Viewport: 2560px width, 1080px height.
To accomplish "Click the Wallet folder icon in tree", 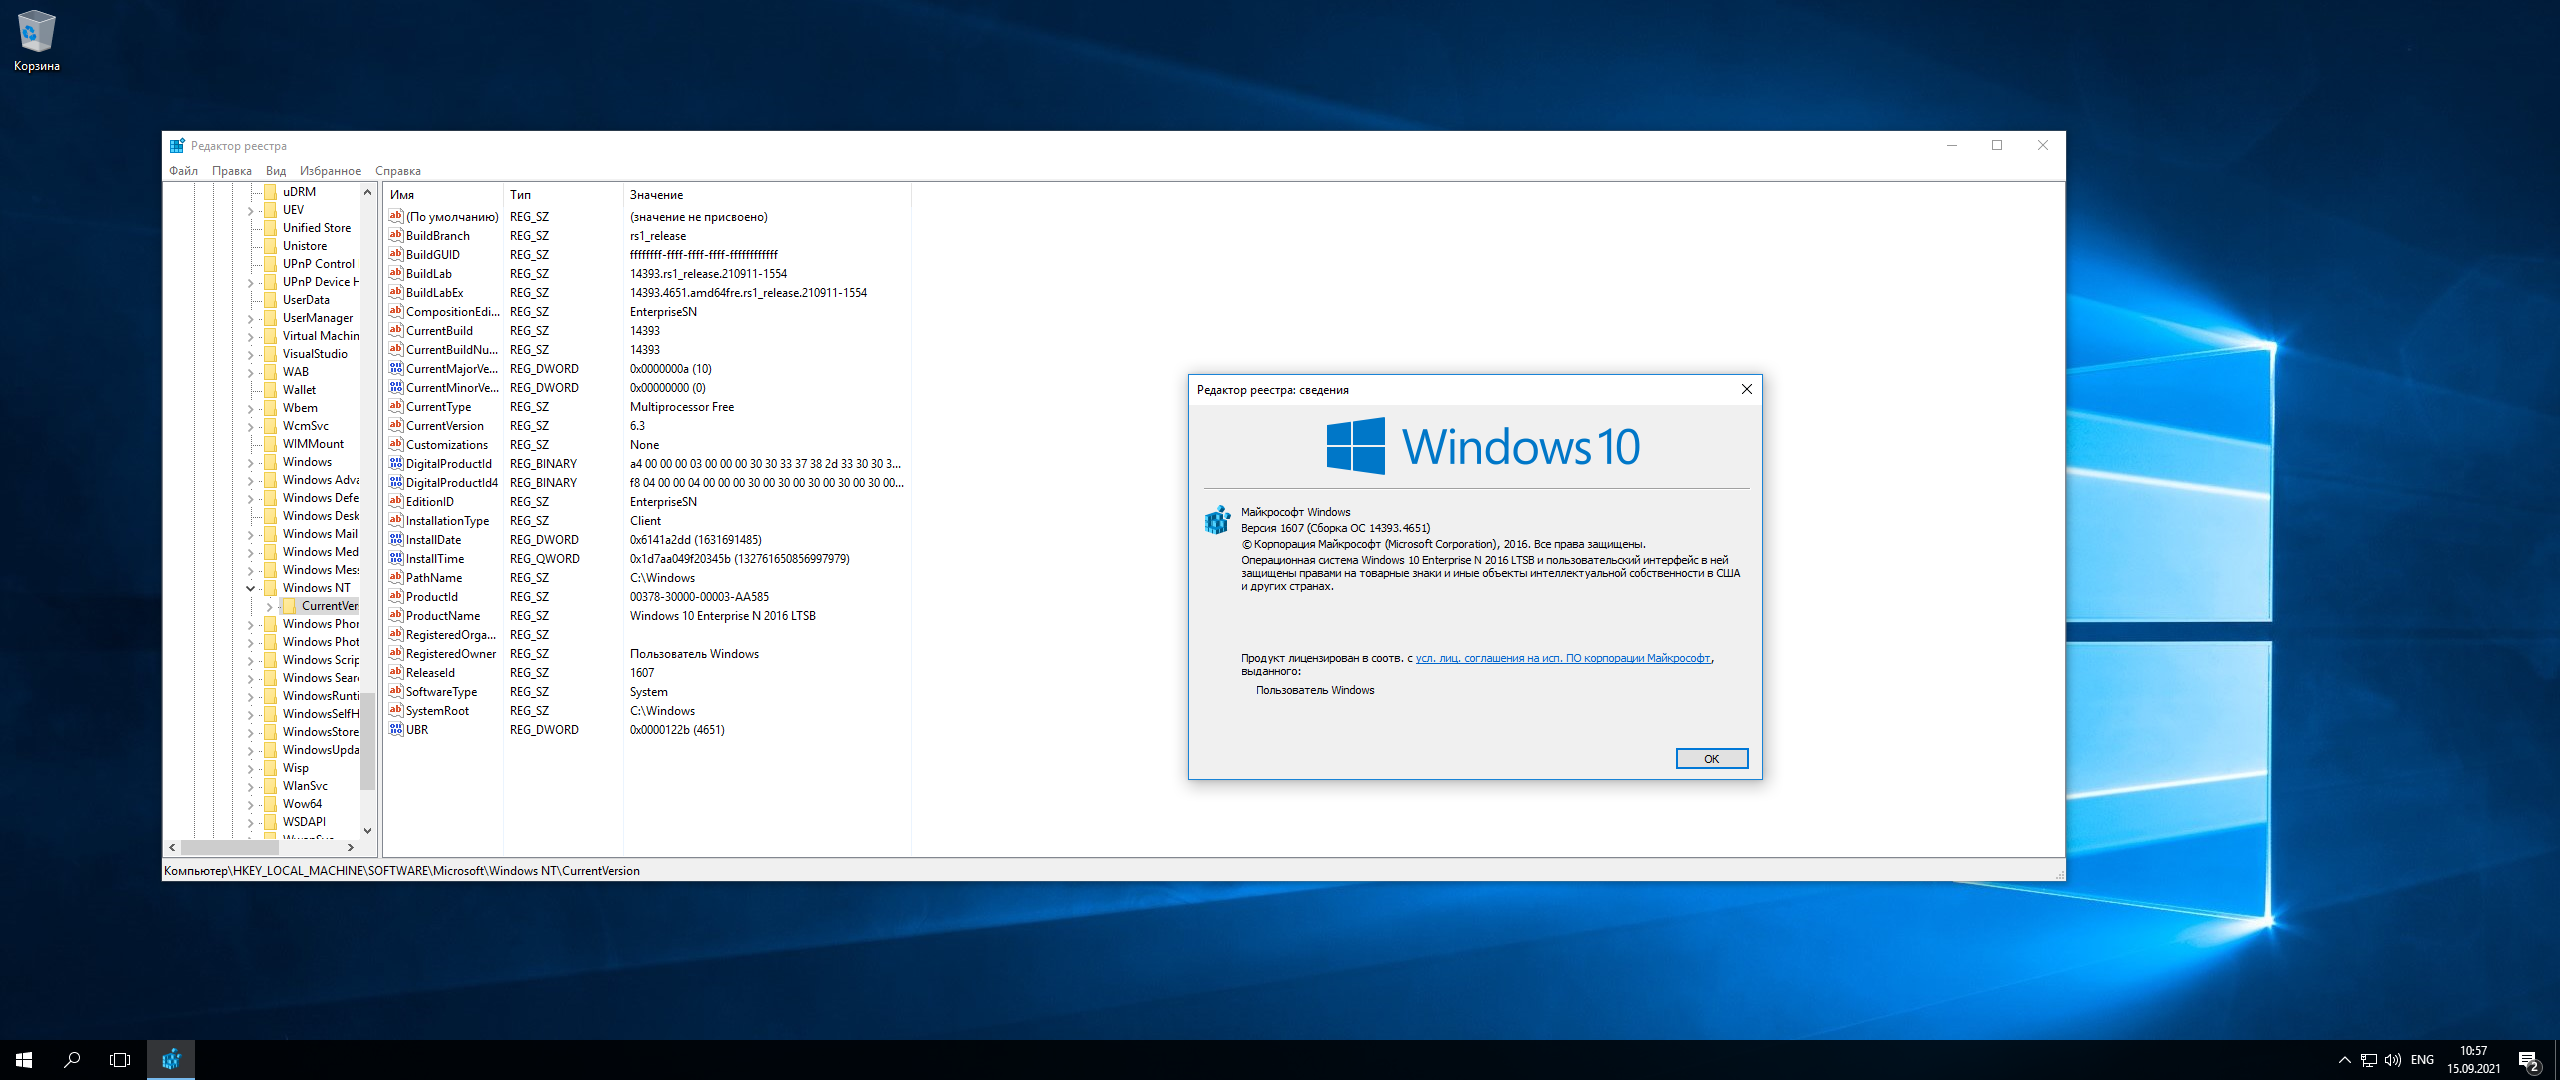I will (270, 390).
